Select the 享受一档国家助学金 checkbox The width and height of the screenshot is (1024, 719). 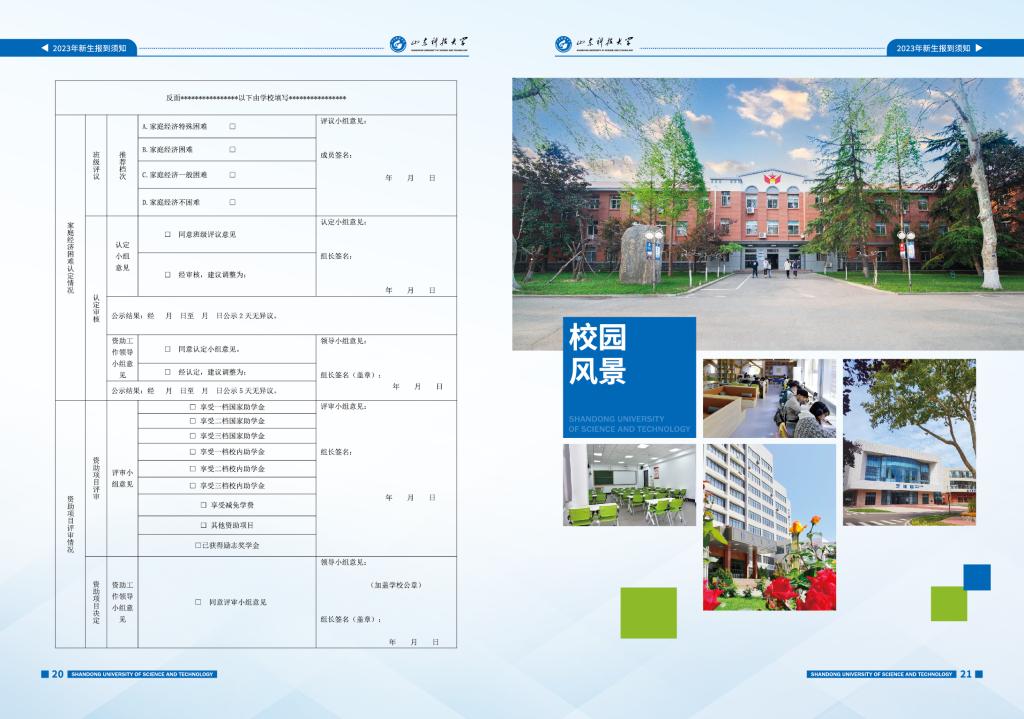pyautogui.click(x=192, y=407)
